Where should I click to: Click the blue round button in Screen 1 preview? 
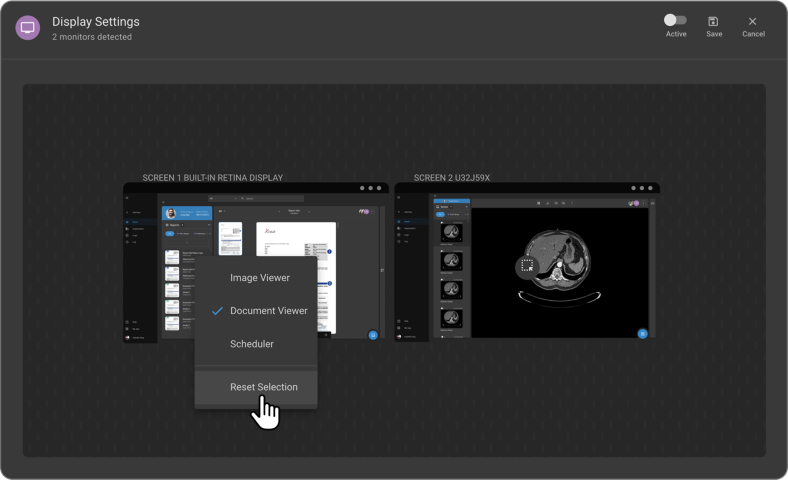[372, 336]
